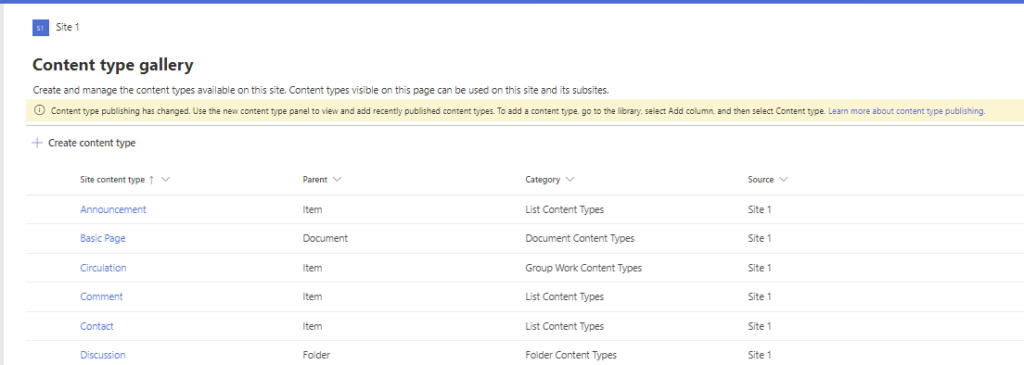1024x365 pixels.
Task: Click Site 1 source in Circulation row
Action: coord(760,268)
